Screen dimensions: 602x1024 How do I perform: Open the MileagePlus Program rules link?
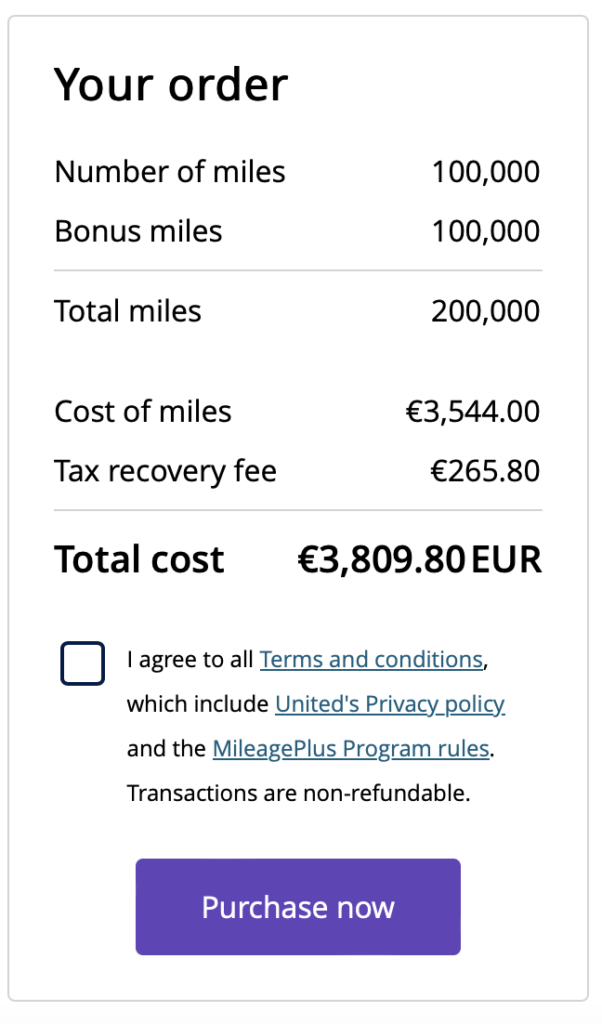[351, 749]
